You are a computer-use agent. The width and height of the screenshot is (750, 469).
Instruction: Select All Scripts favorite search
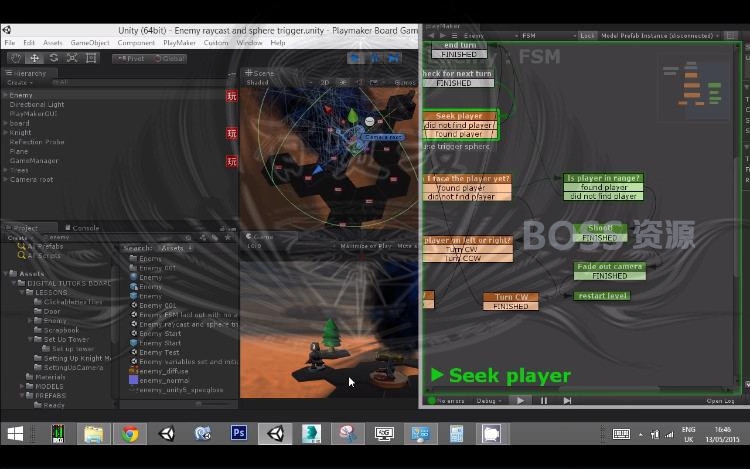click(39, 256)
